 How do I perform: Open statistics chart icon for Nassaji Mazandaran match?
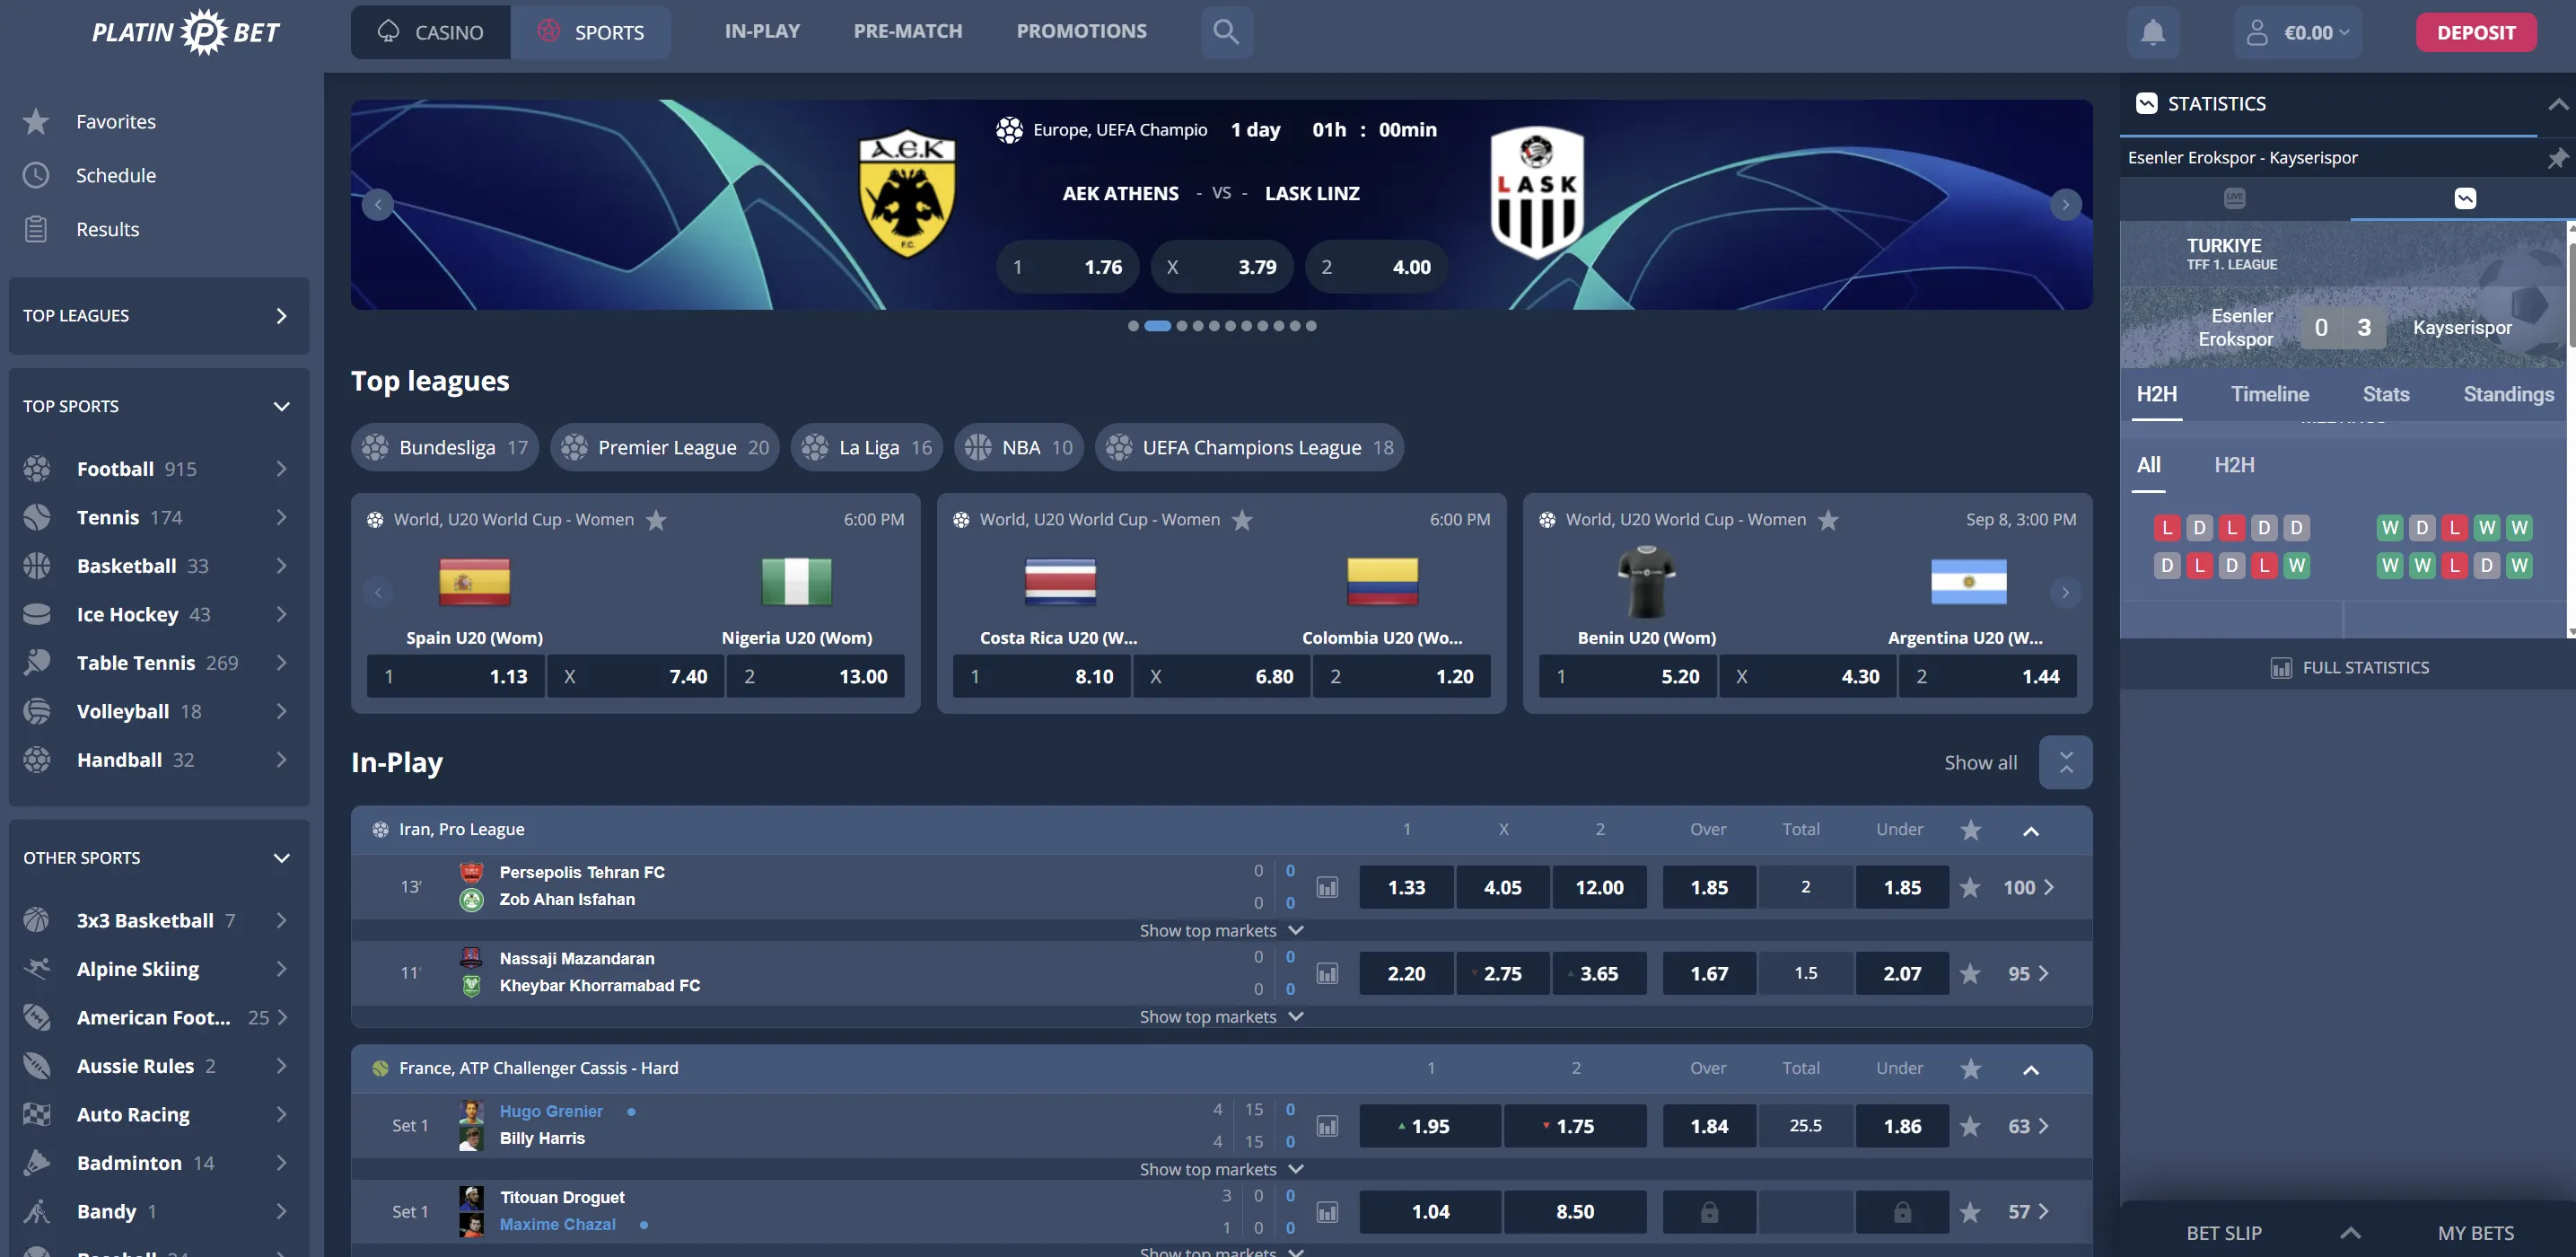coord(1327,973)
